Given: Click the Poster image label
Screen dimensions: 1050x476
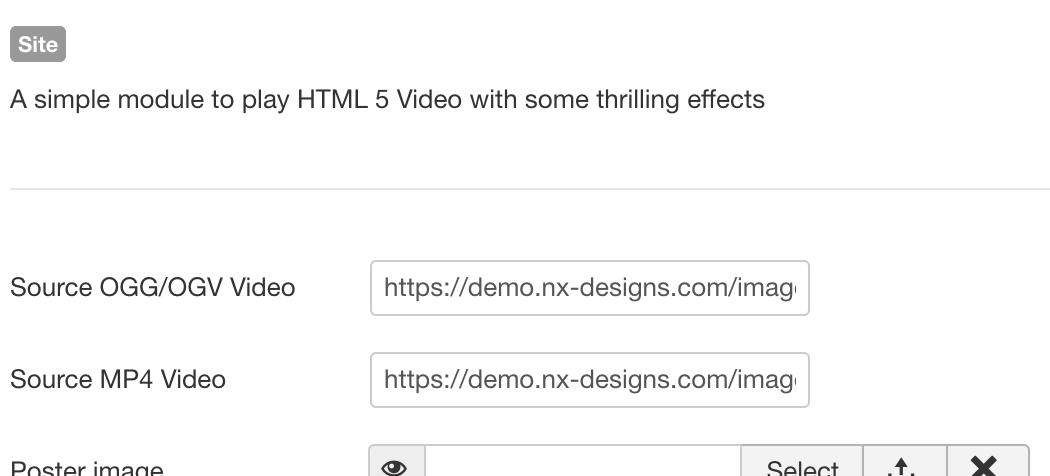Looking at the screenshot, I should 87,467.
